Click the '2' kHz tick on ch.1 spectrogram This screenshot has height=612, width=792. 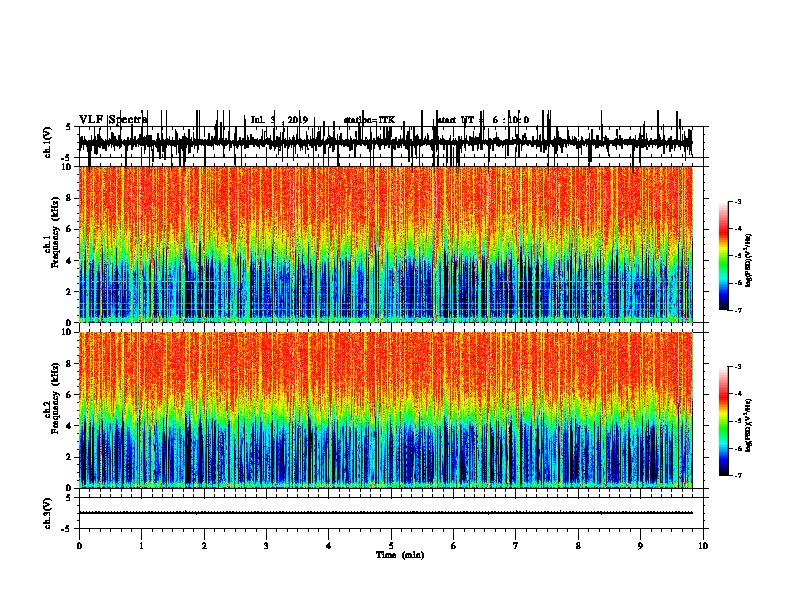pyautogui.click(x=70, y=291)
